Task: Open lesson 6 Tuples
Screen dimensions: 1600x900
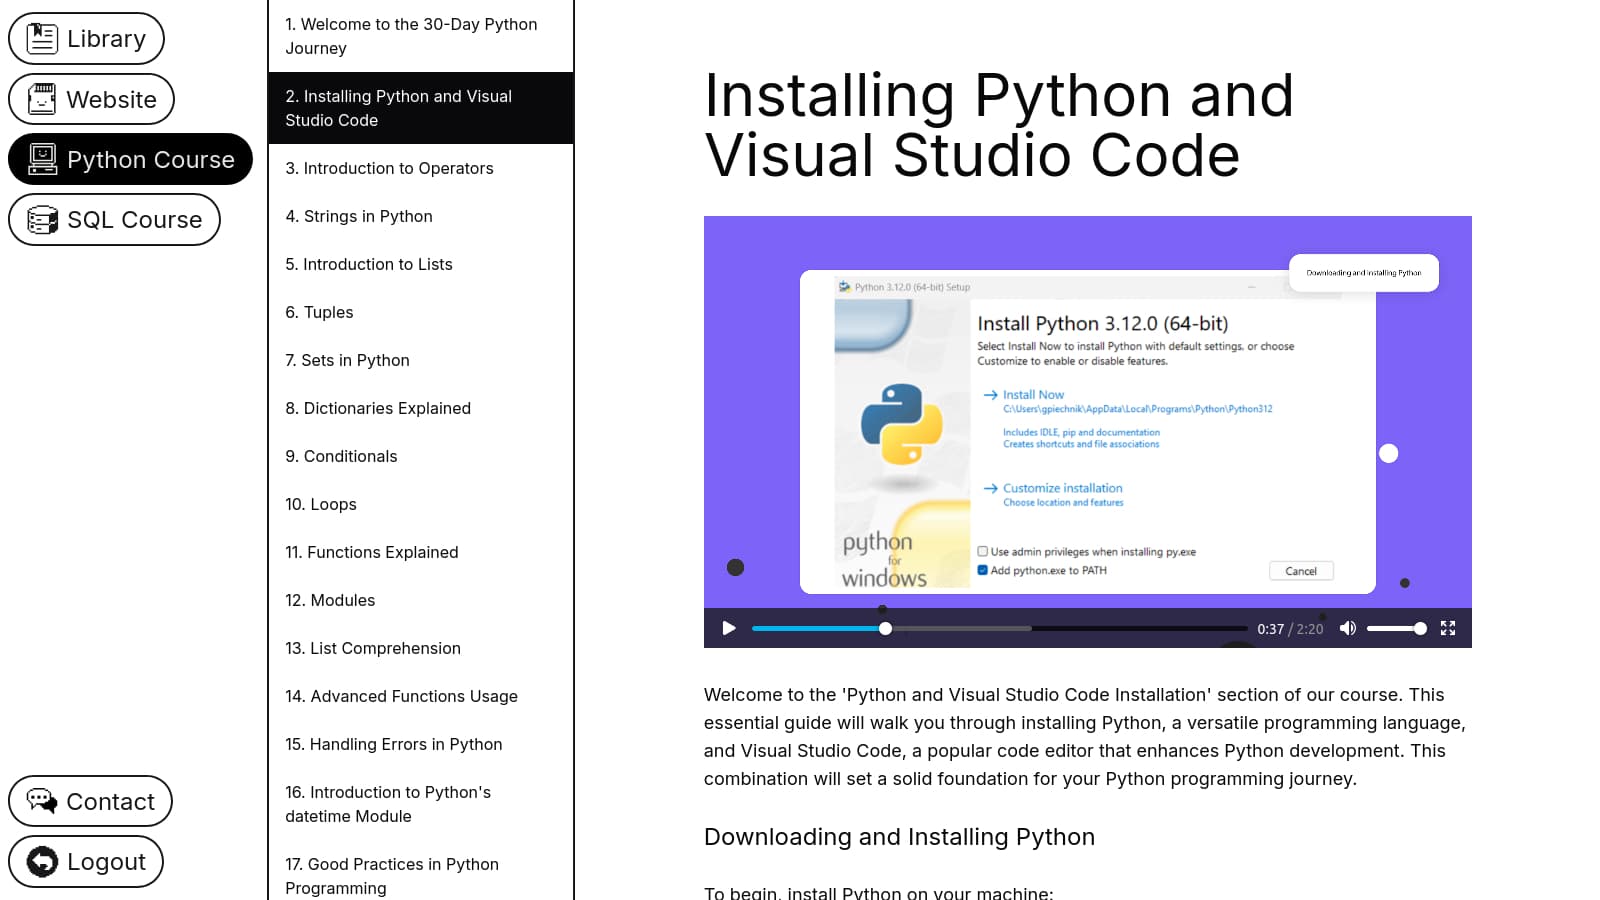Action: point(421,312)
